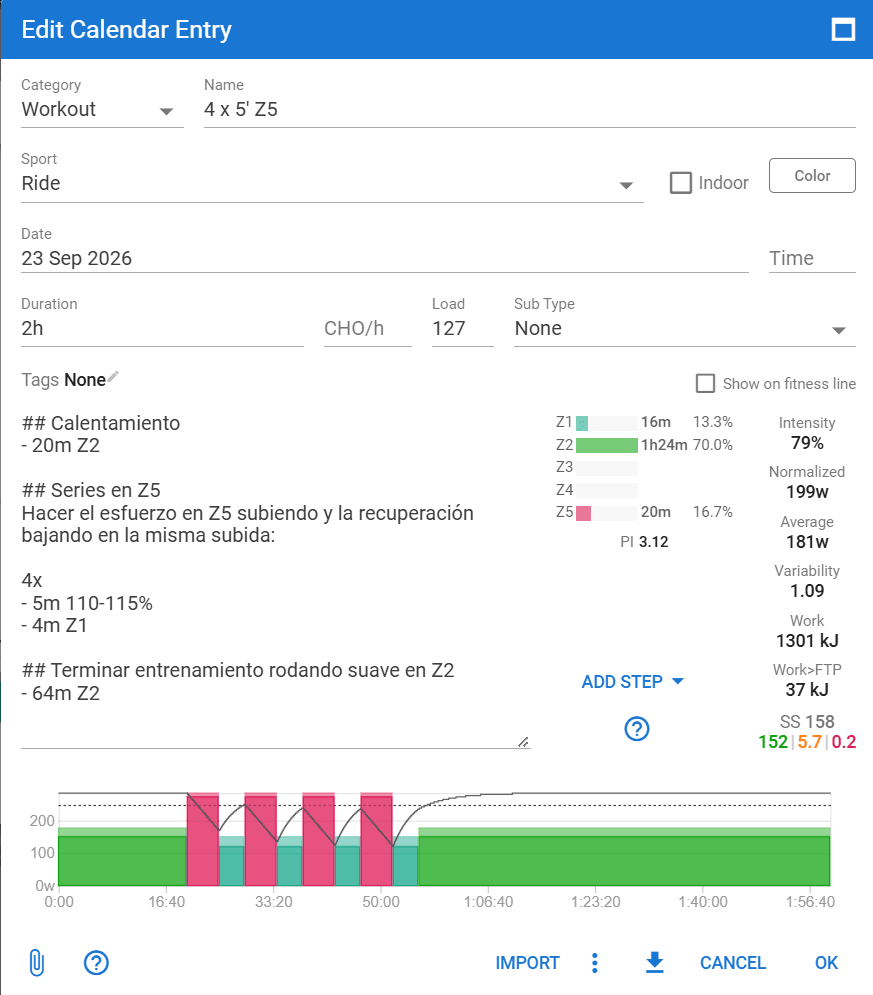The width and height of the screenshot is (873, 995).
Task: Click the Z2 green zone bar
Action: pyautogui.click(x=607, y=445)
